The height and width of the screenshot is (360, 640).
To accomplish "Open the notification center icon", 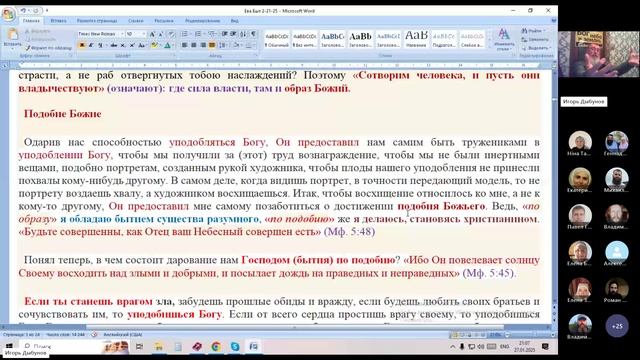I will click(x=545, y=347).
